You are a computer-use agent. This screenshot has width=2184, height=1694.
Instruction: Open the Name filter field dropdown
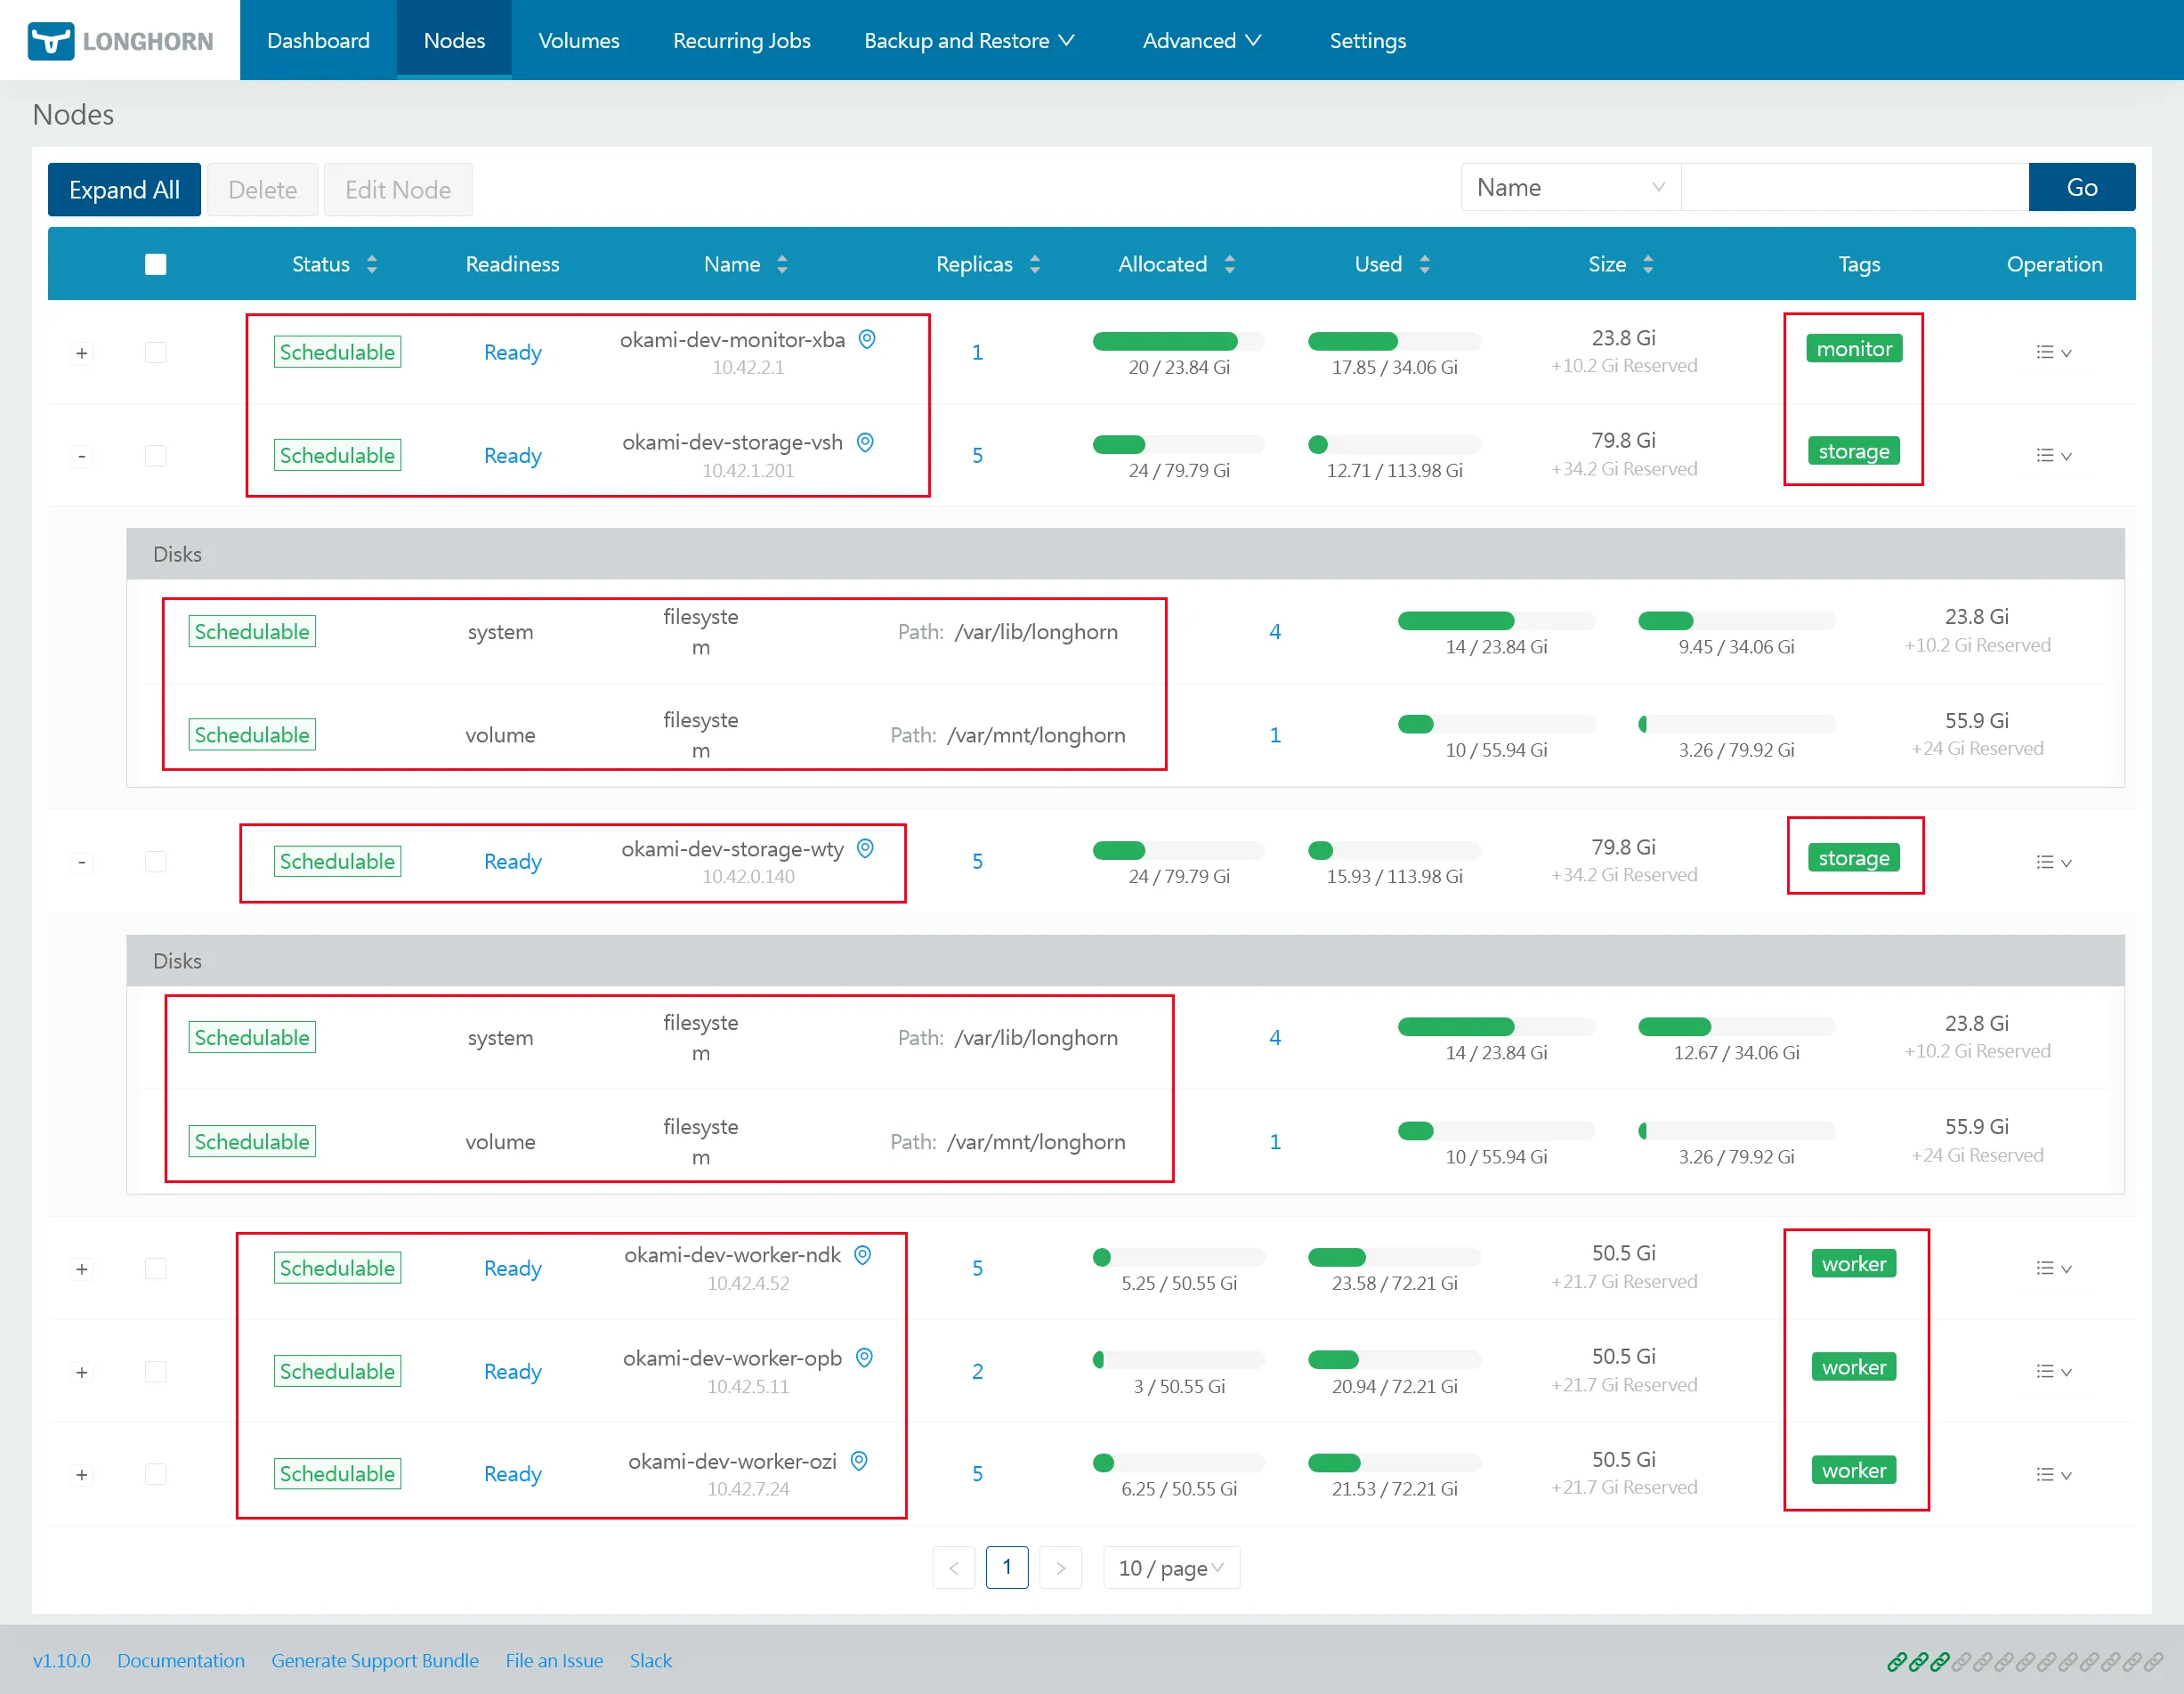click(x=1570, y=187)
